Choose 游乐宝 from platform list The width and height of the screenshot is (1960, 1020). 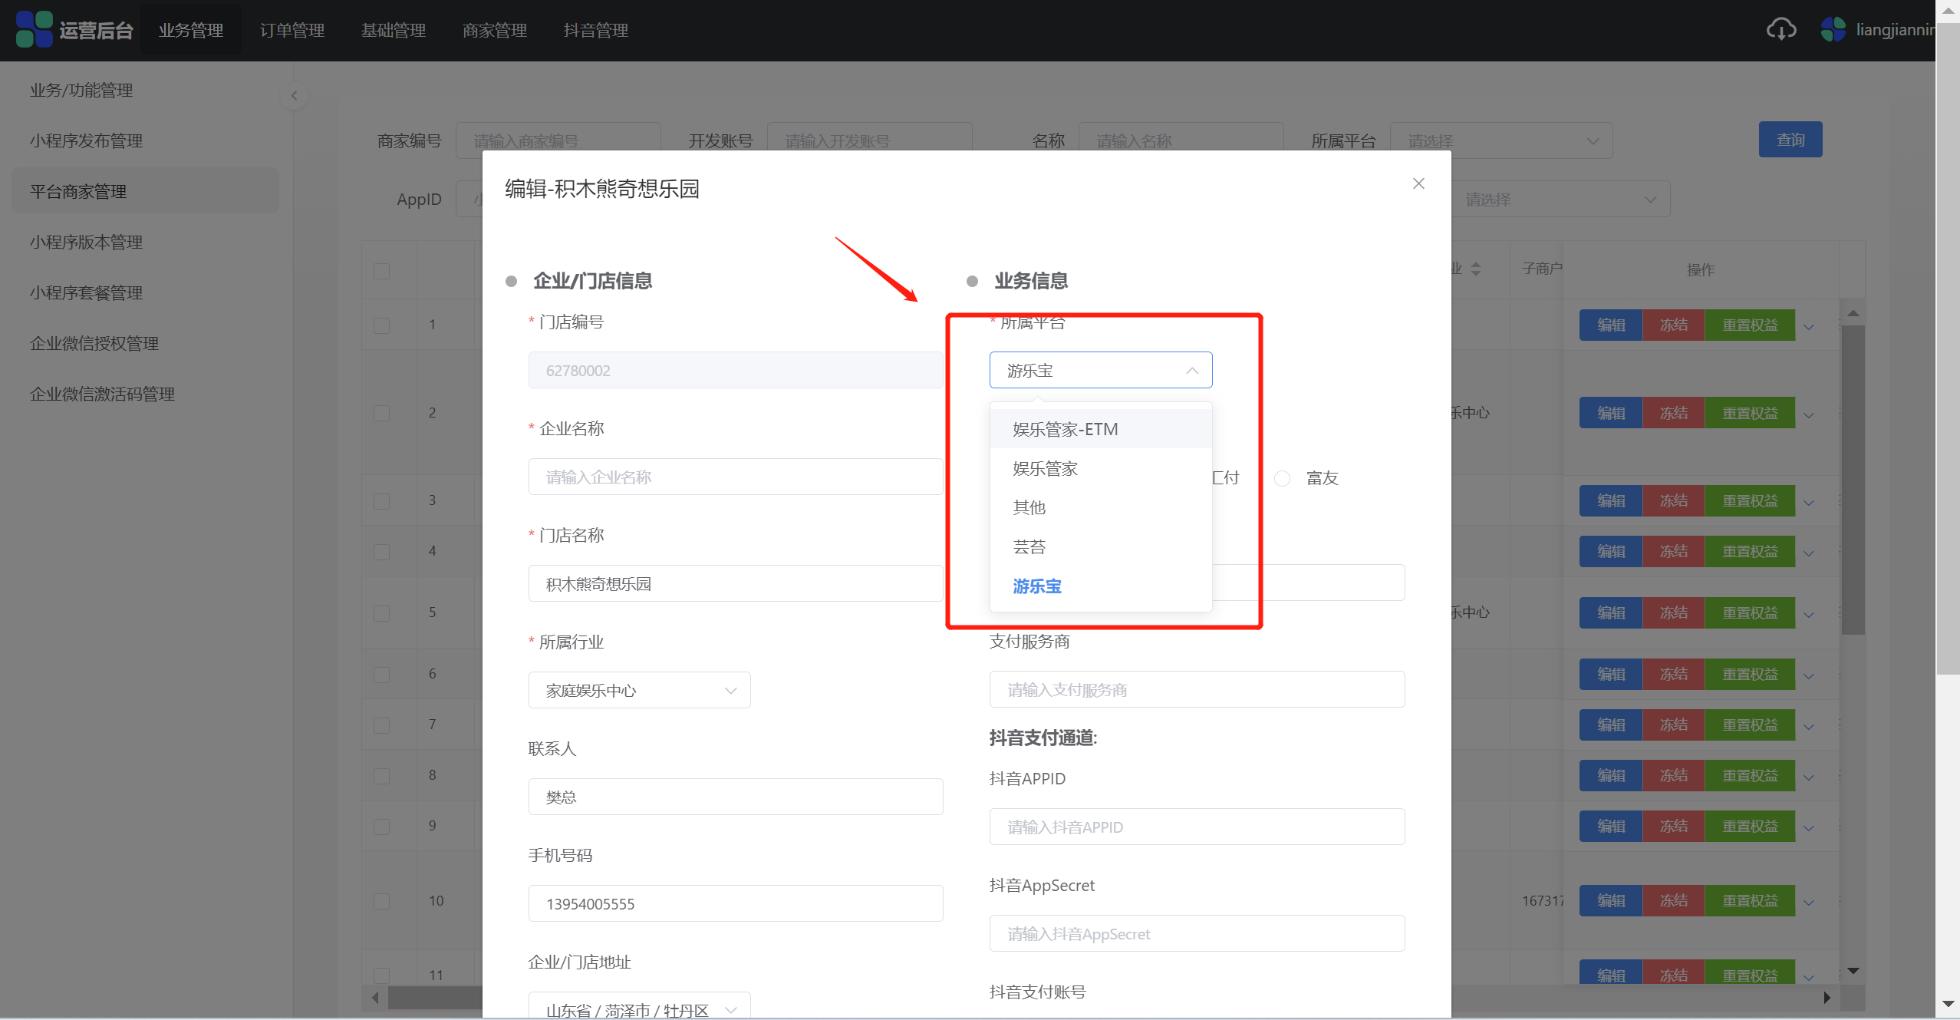click(1101, 586)
